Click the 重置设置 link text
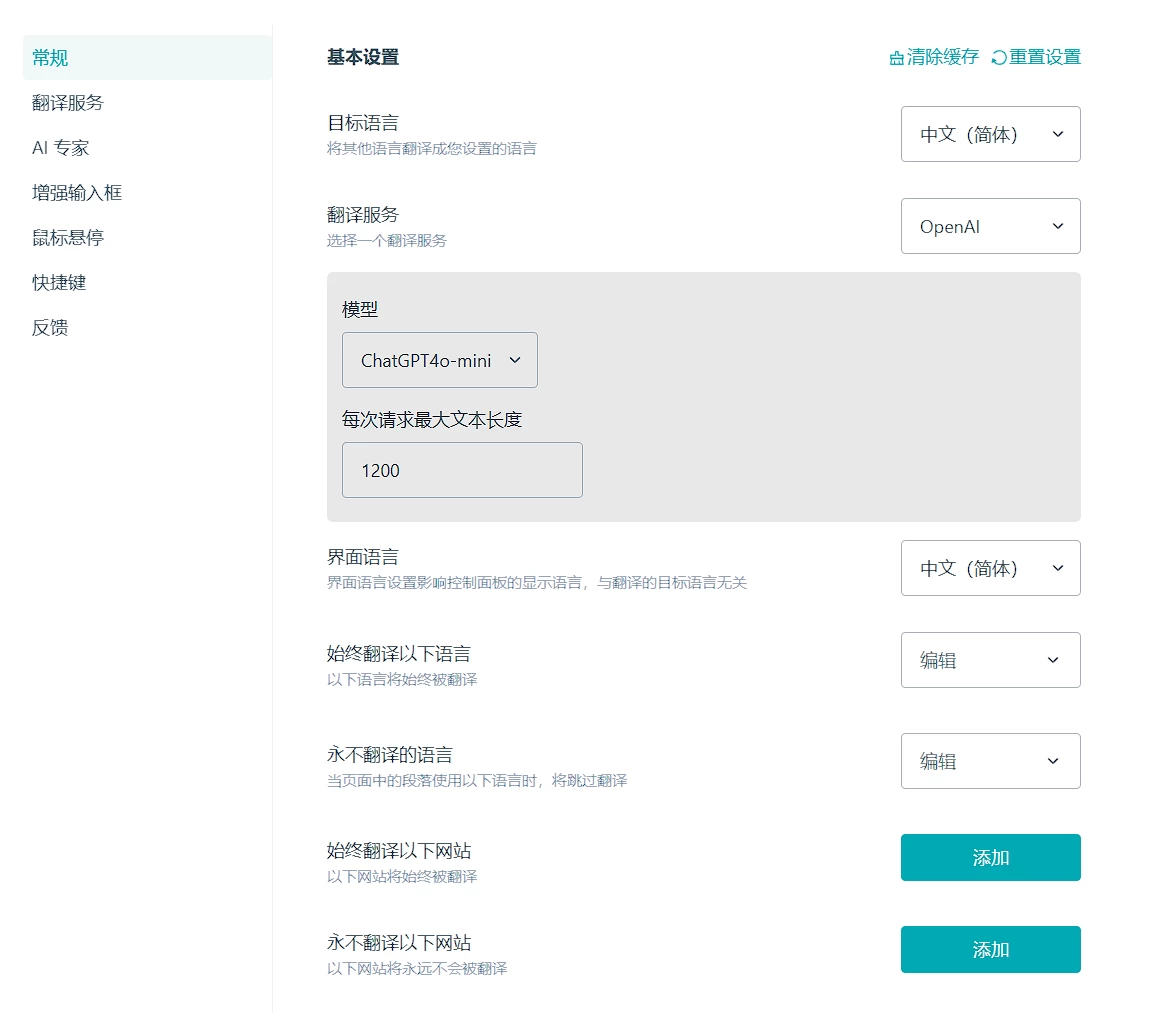Screen dimensions: 1153x1013 (x=1045, y=58)
